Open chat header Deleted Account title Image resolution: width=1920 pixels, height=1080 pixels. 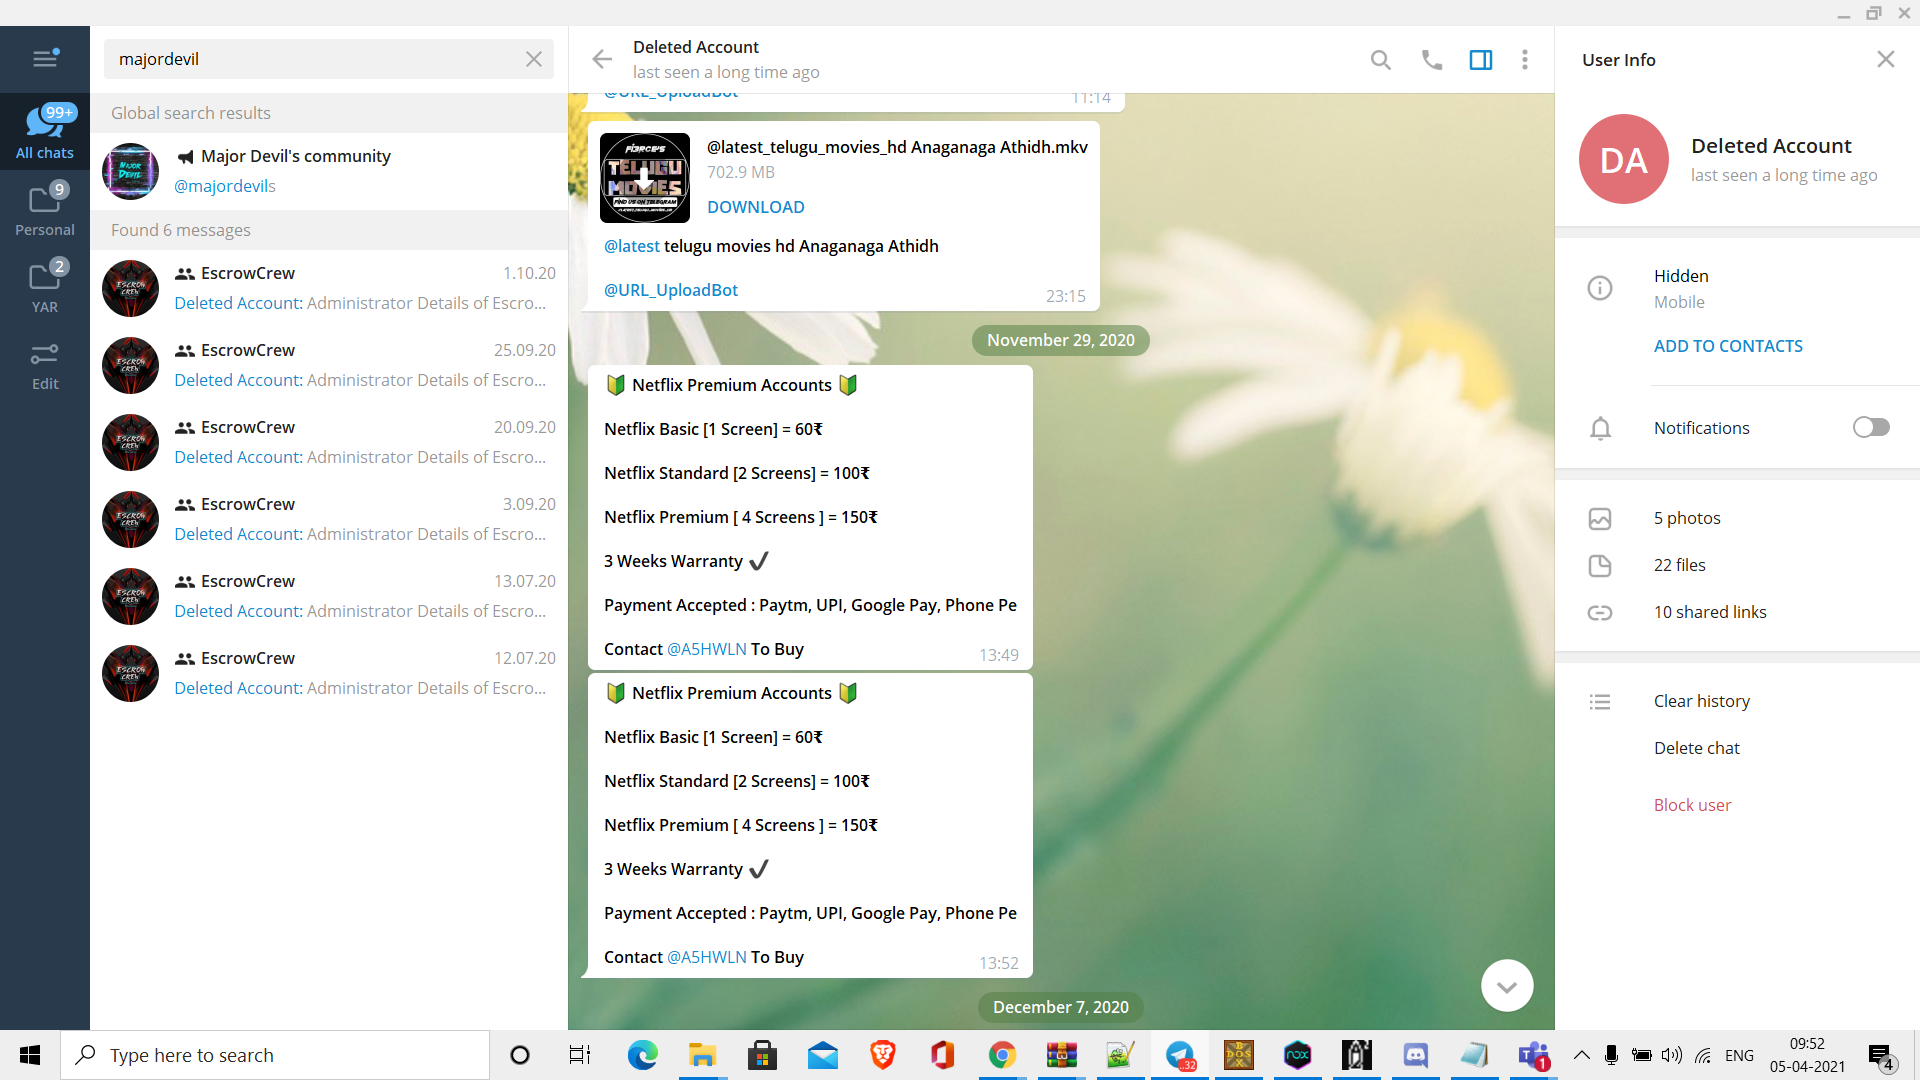click(x=695, y=47)
